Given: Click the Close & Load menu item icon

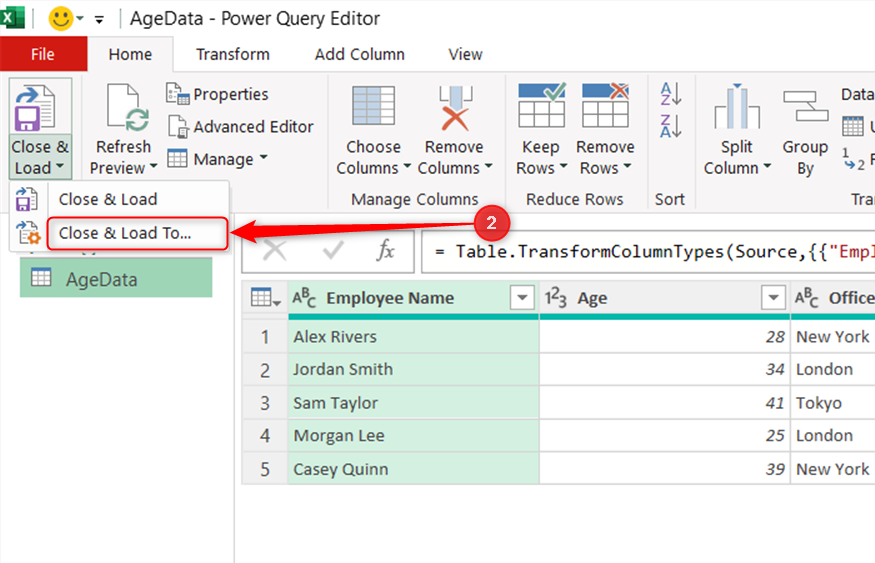Looking at the screenshot, I should pos(26,199).
